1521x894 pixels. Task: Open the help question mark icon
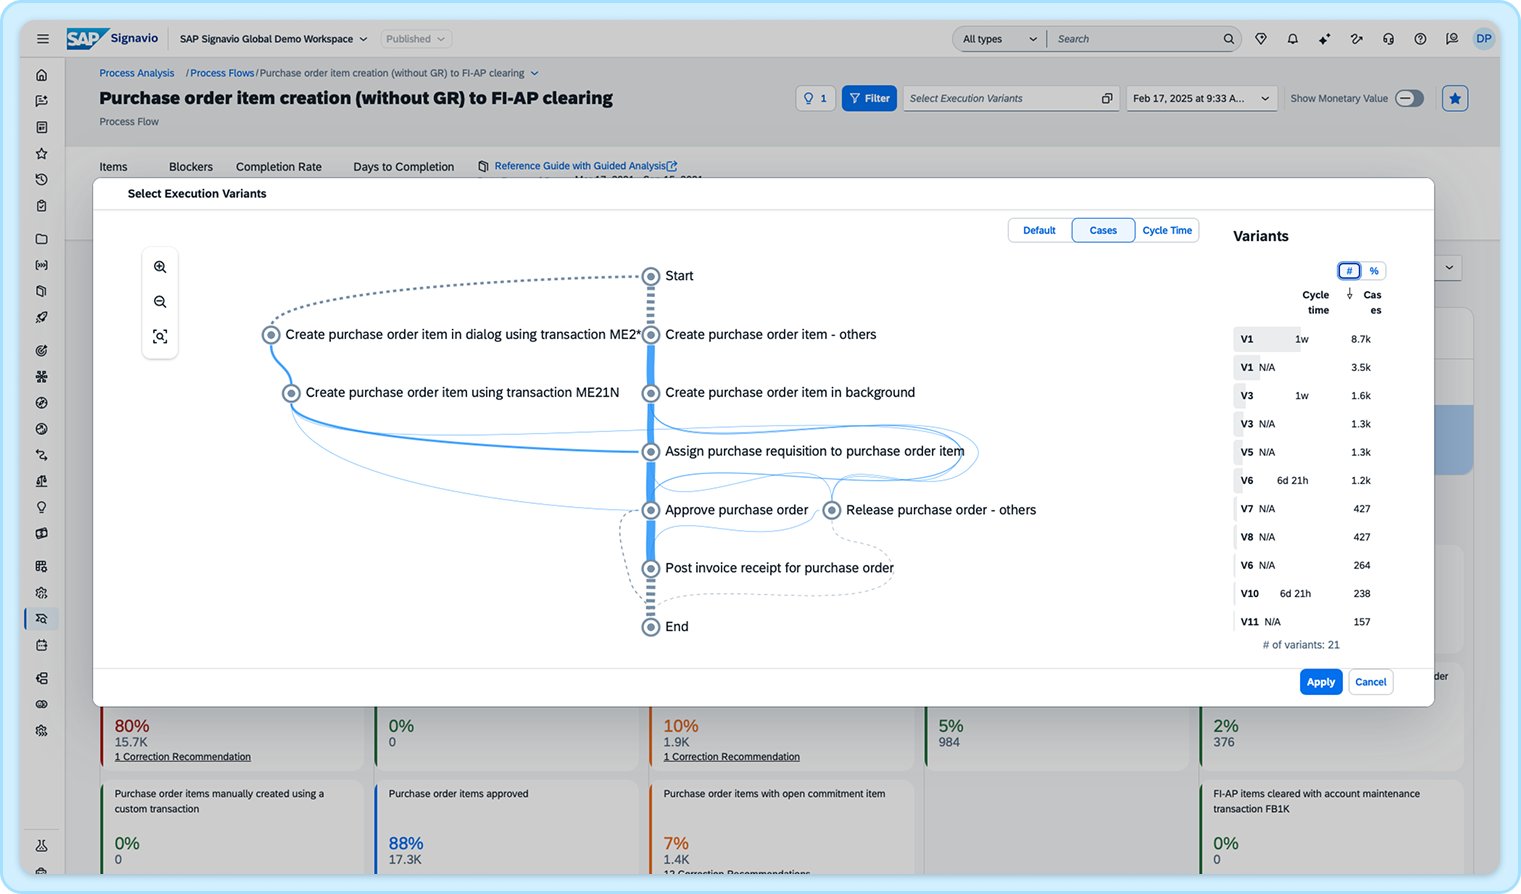point(1420,39)
